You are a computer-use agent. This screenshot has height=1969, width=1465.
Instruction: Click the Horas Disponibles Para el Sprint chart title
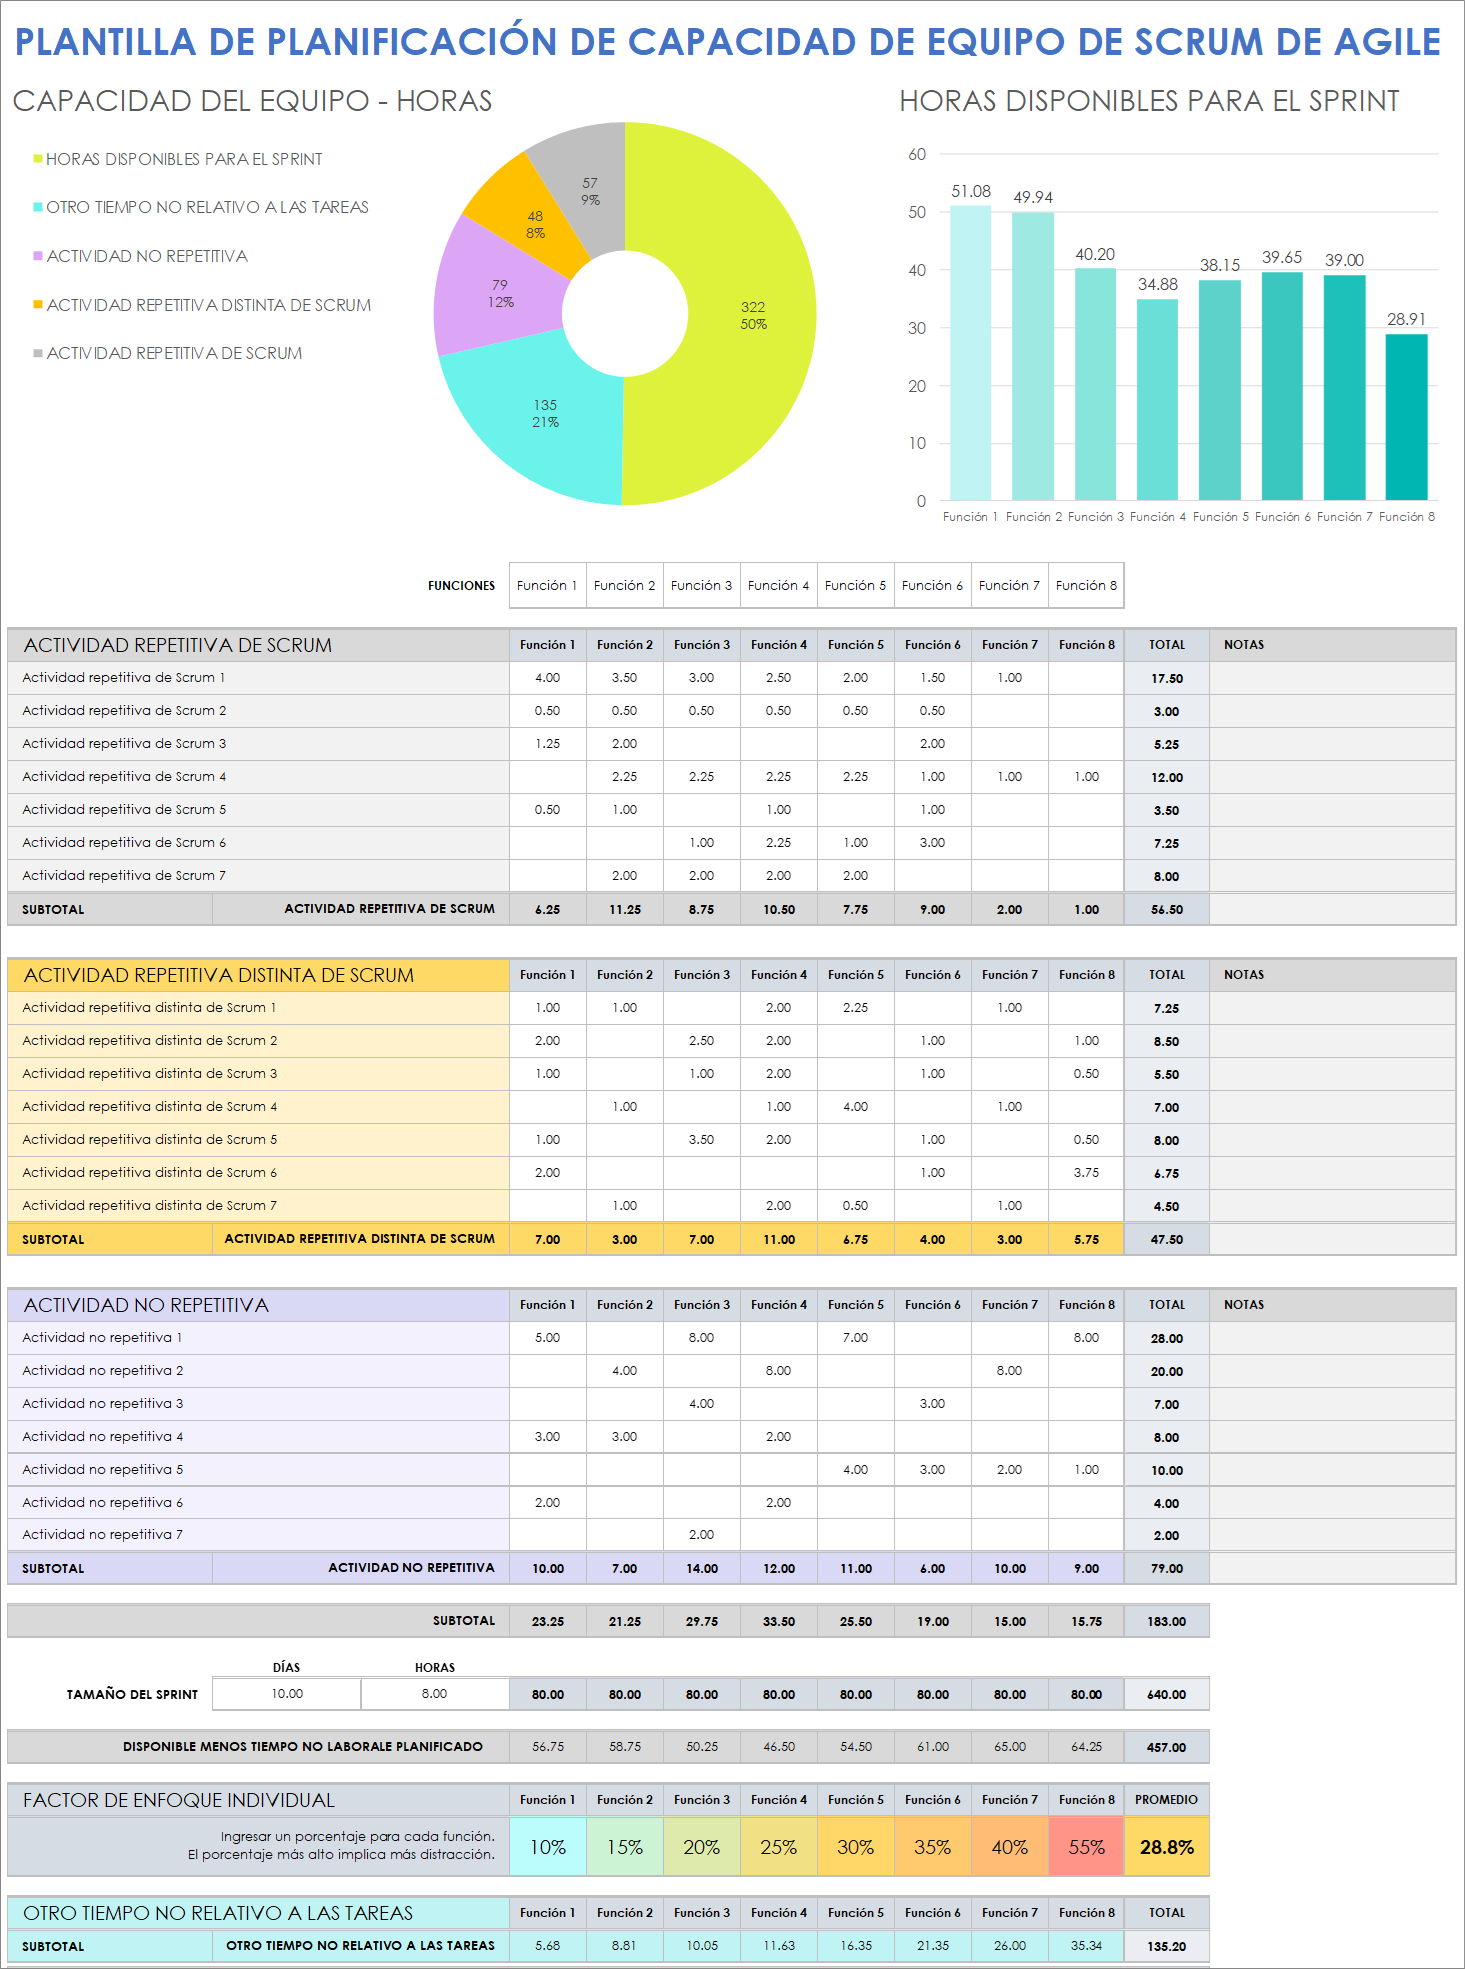tap(1149, 101)
